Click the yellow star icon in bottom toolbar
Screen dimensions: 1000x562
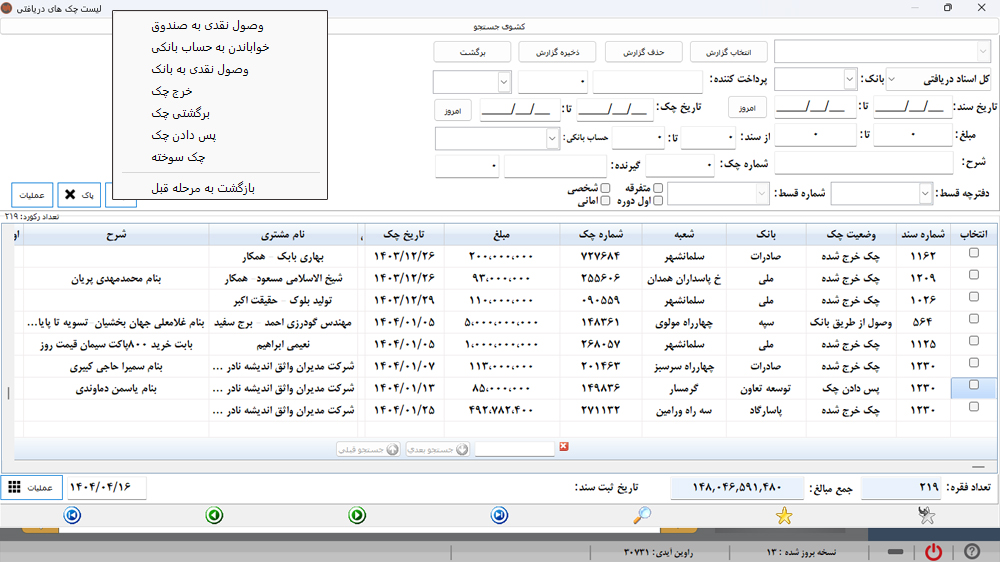coord(785,515)
